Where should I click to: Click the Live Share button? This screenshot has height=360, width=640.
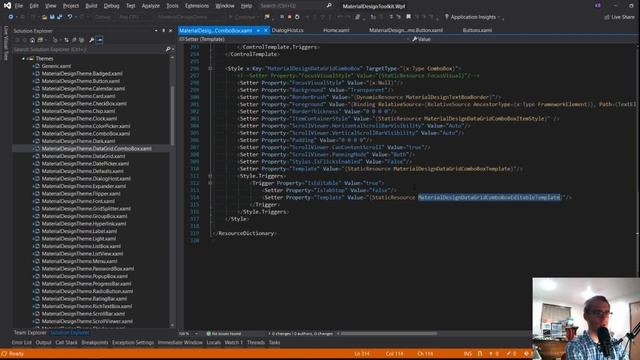point(620,17)
